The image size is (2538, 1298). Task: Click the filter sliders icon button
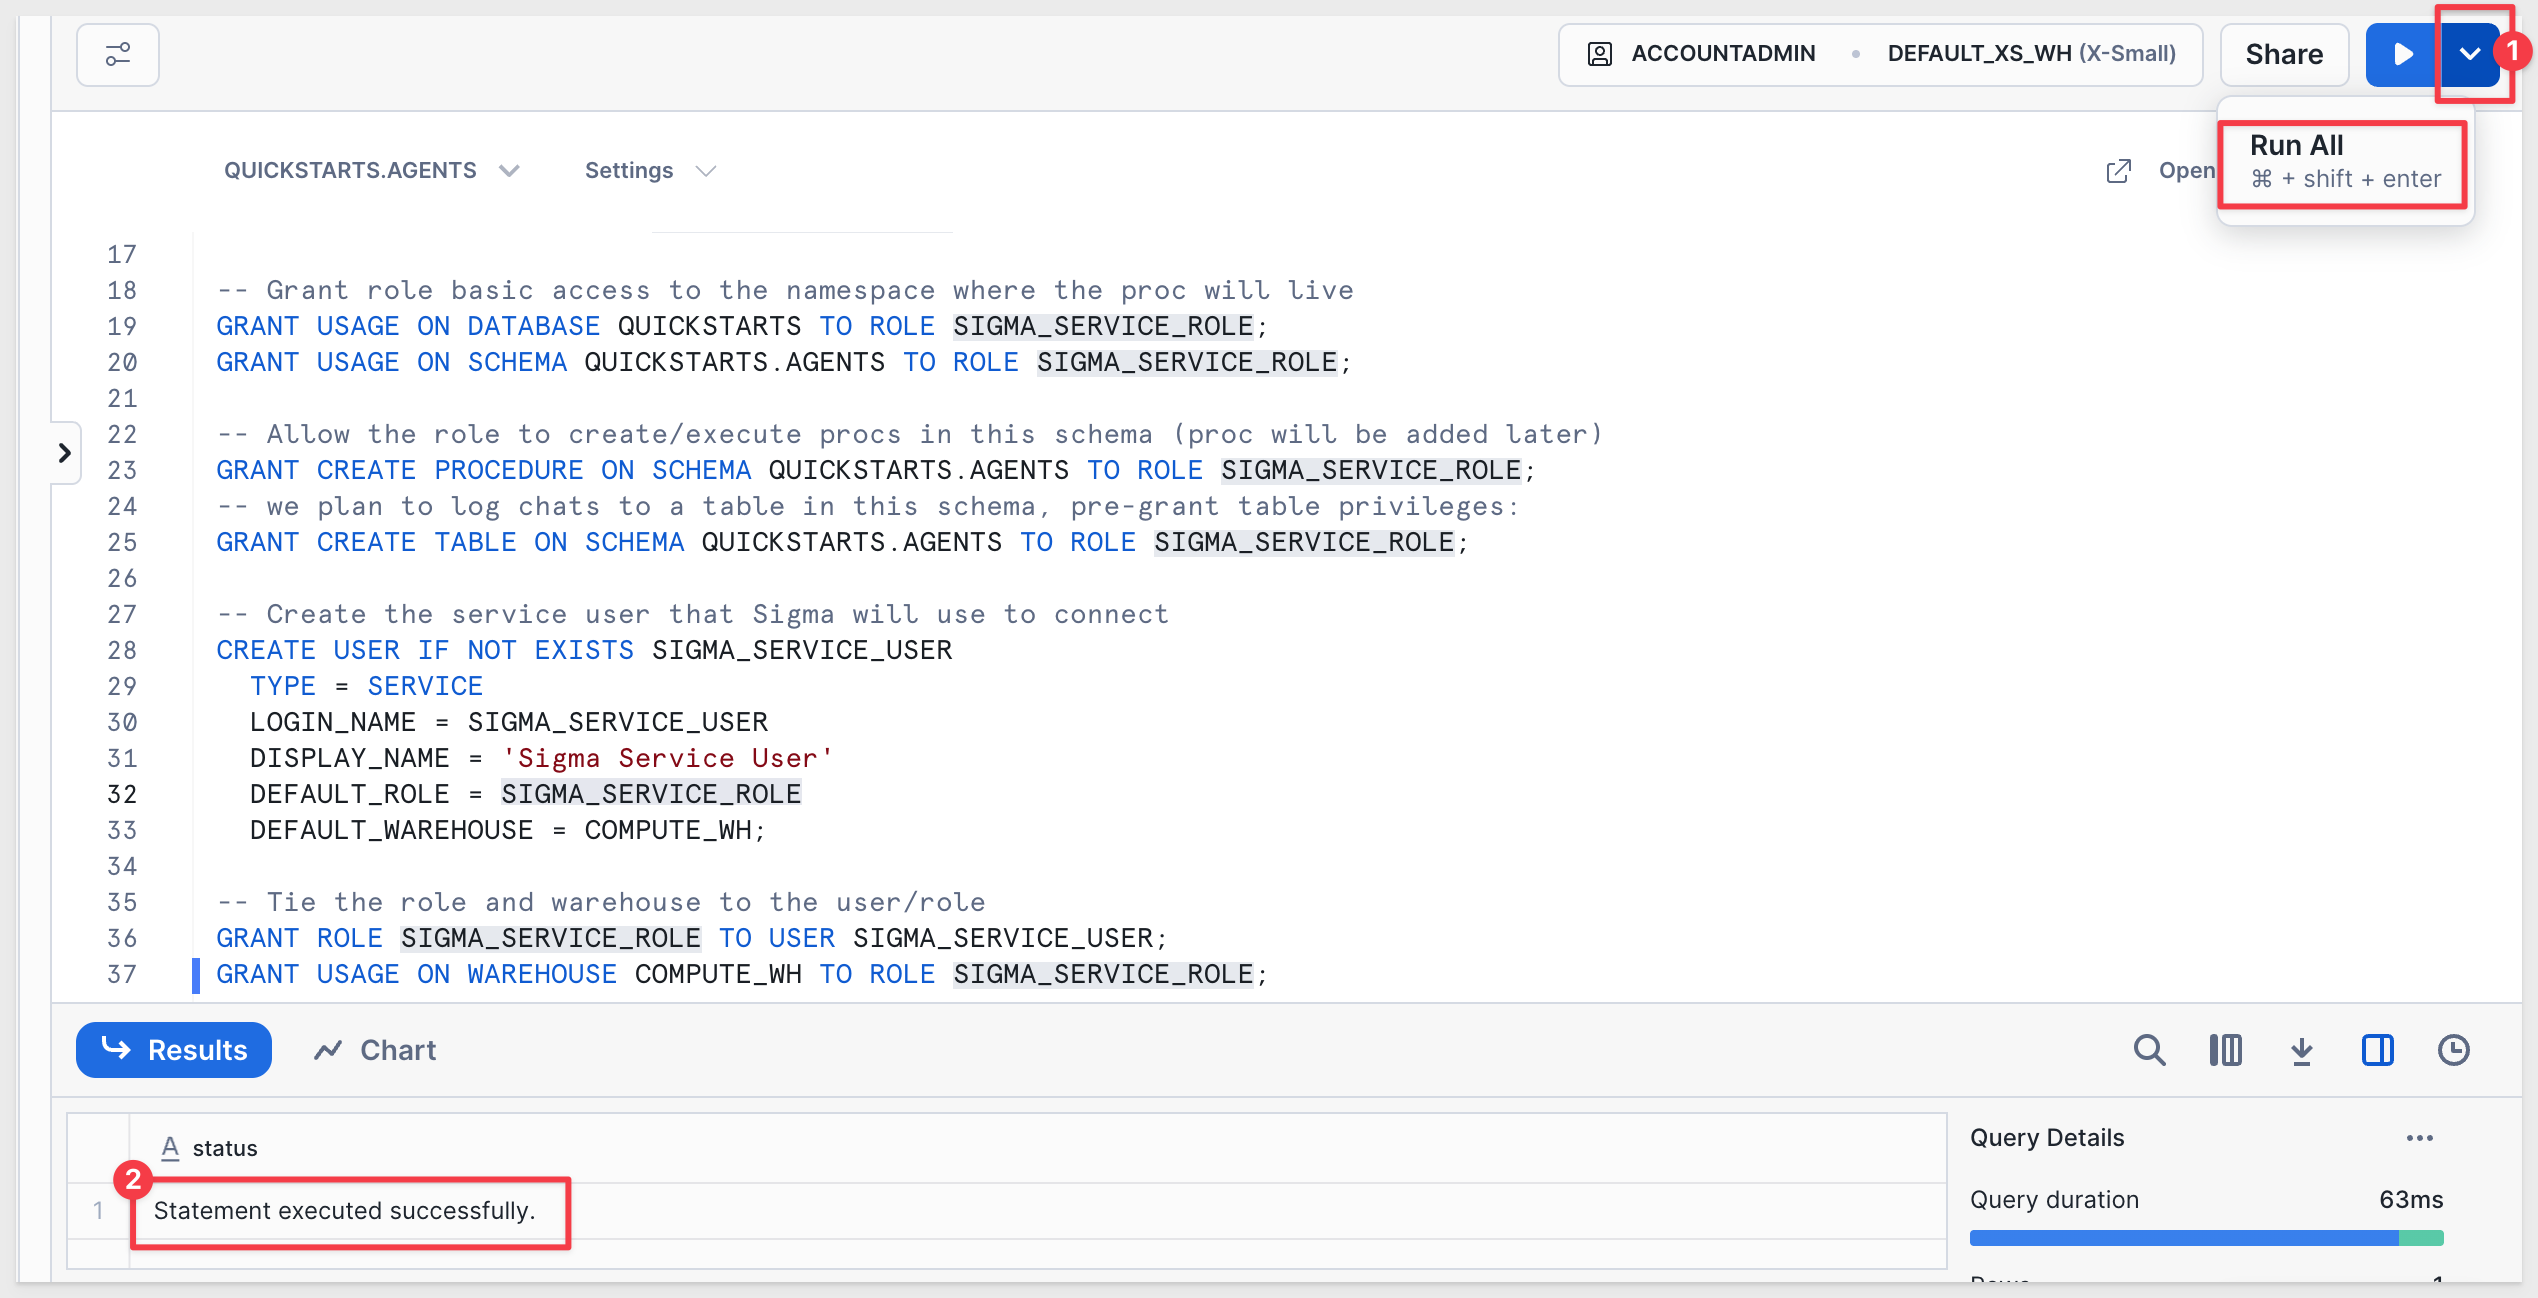(x=118, y=54)
